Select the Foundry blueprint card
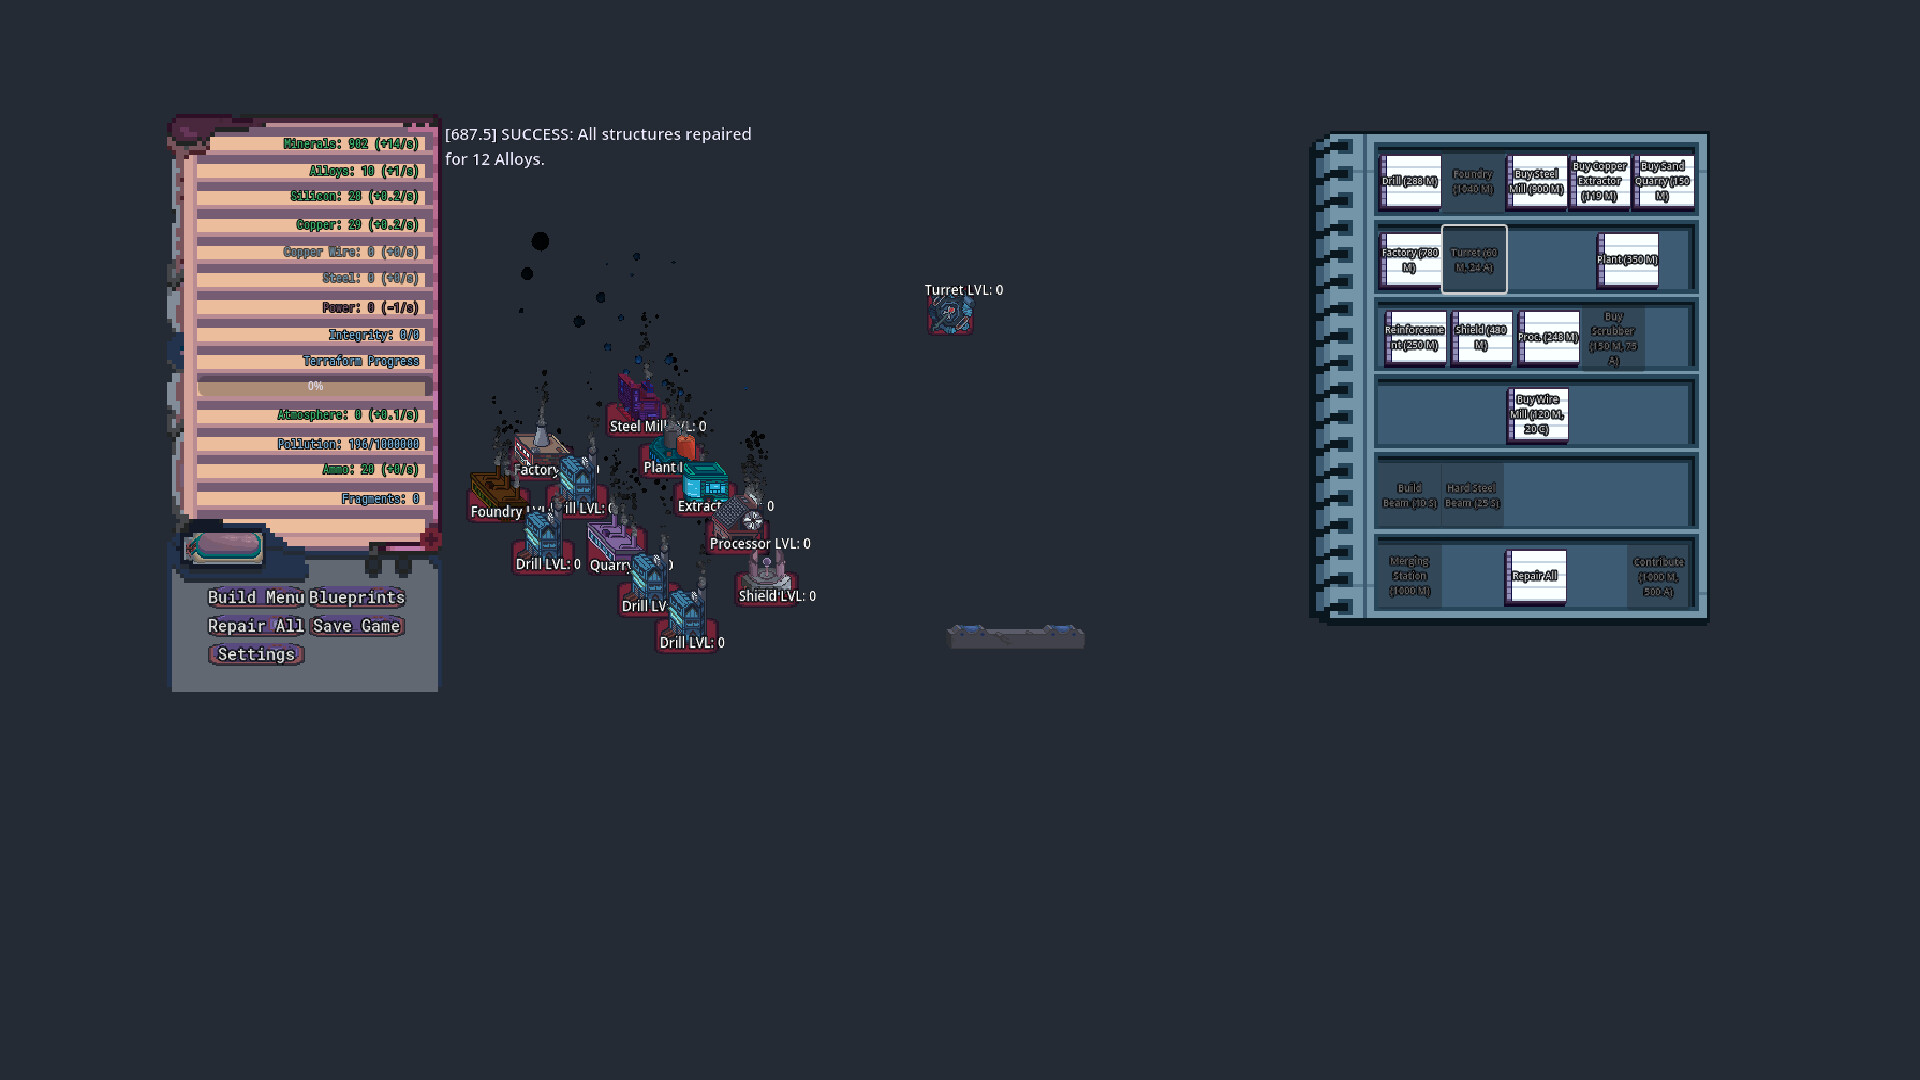The height and width of the screenshot is (1080, 1920). click(x=1474, y=181)
